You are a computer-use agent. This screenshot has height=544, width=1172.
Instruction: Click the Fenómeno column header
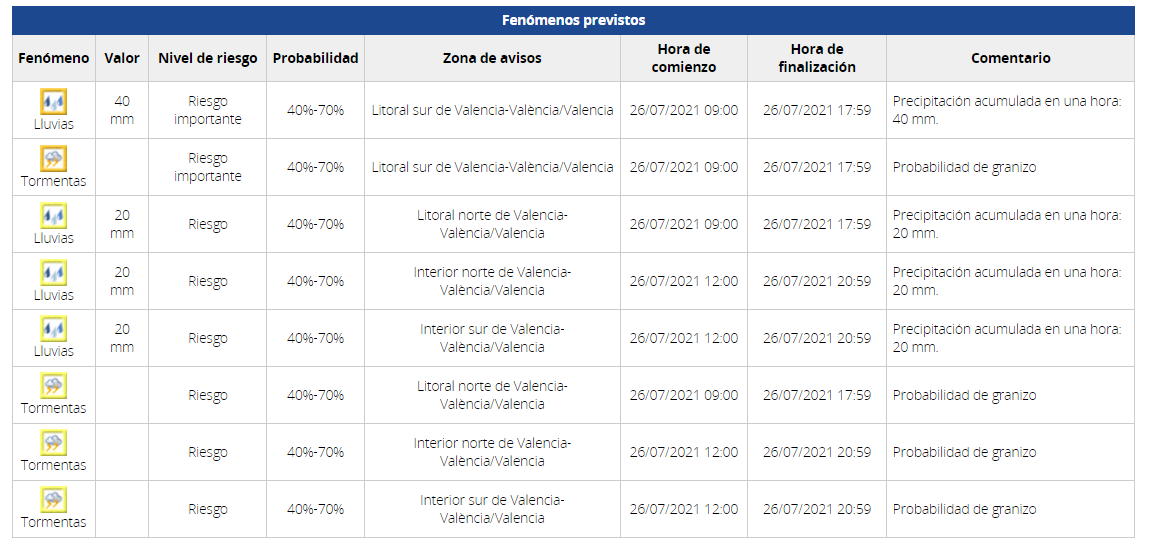(54, 58)
